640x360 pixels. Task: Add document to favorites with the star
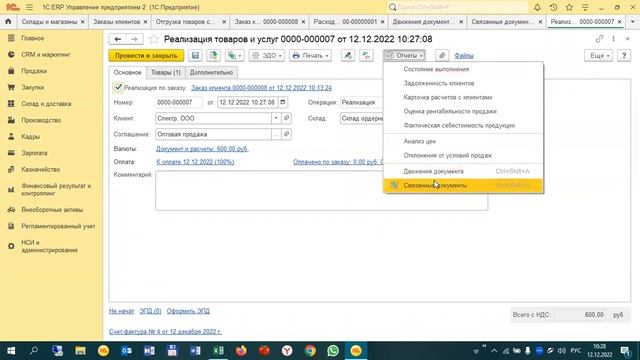[153, 39]
